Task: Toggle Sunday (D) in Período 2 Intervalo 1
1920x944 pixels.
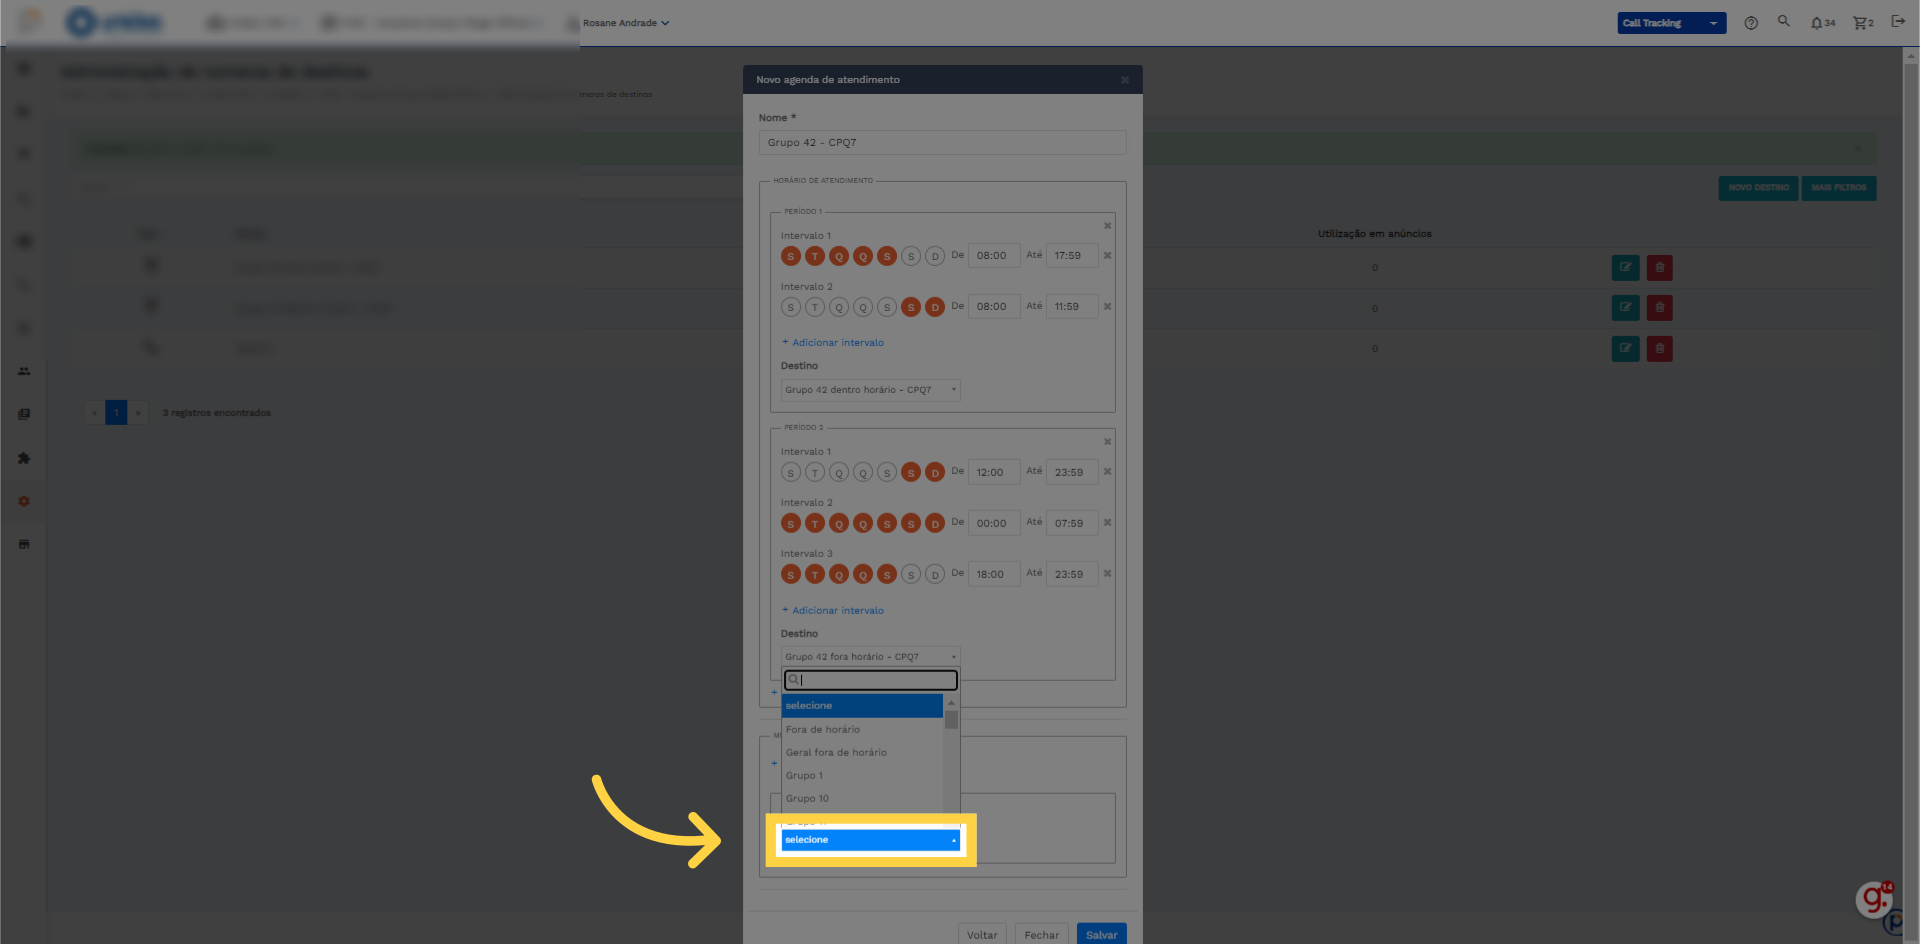Action: [935, 472]
